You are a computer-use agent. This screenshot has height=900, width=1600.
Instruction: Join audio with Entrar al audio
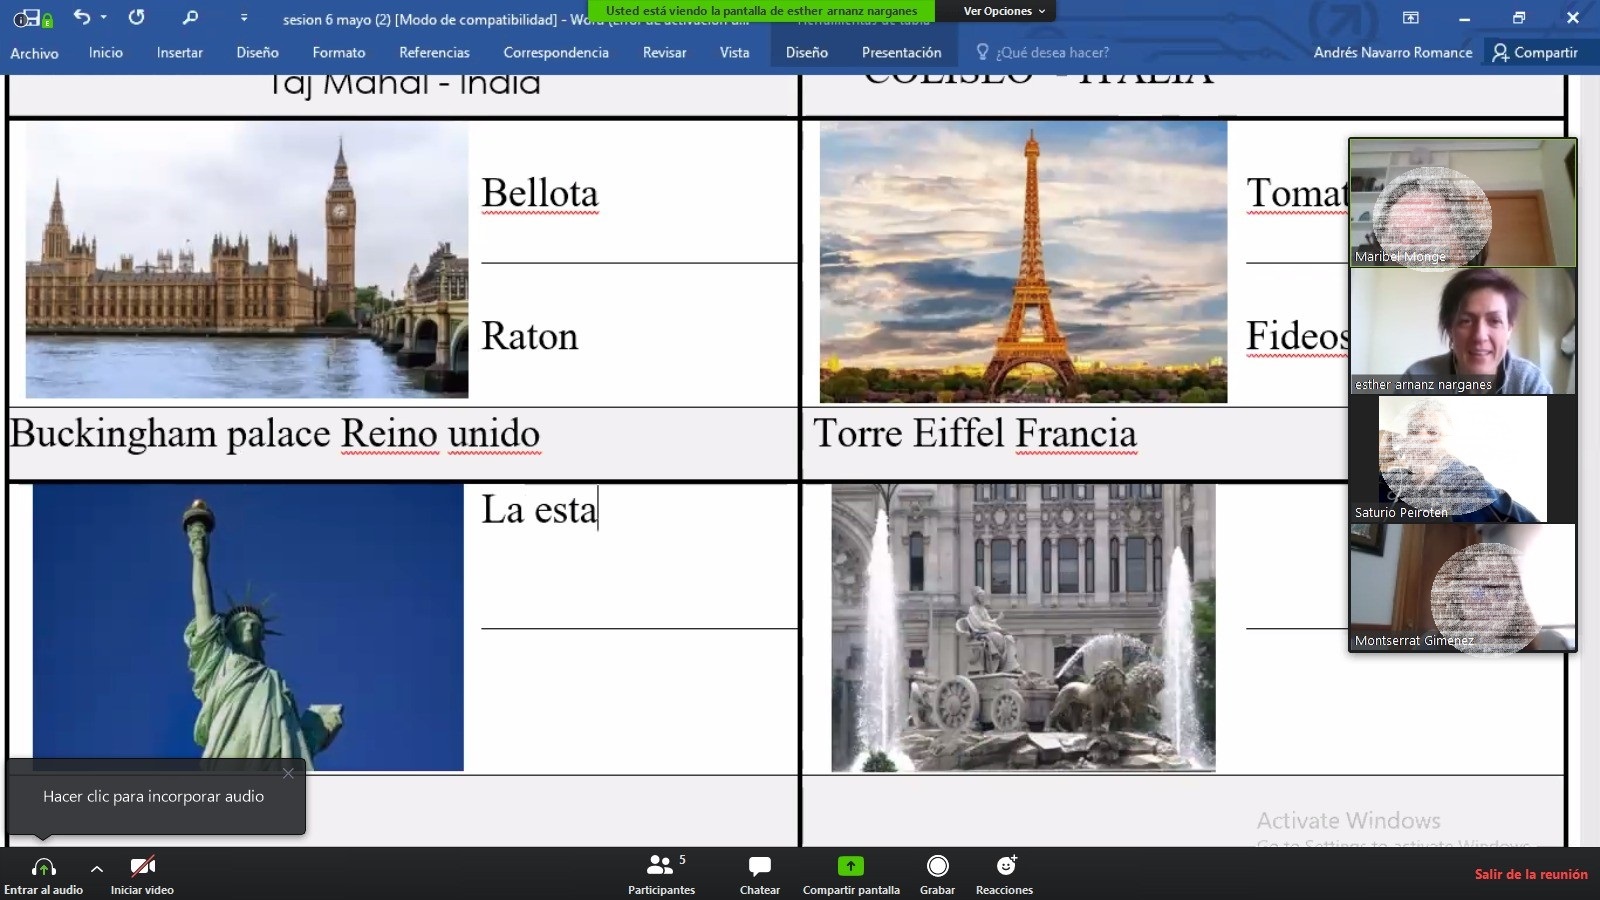tap(43, 874)
